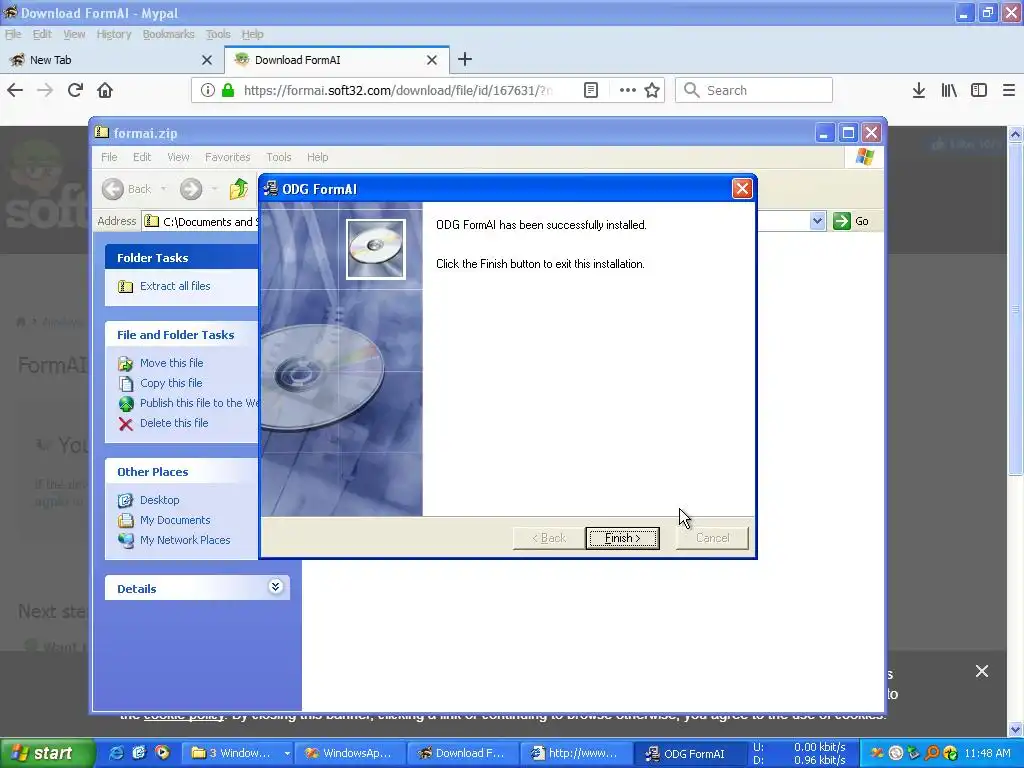
Task: Show site information icon in address bar
Action: tap(207, 90)
